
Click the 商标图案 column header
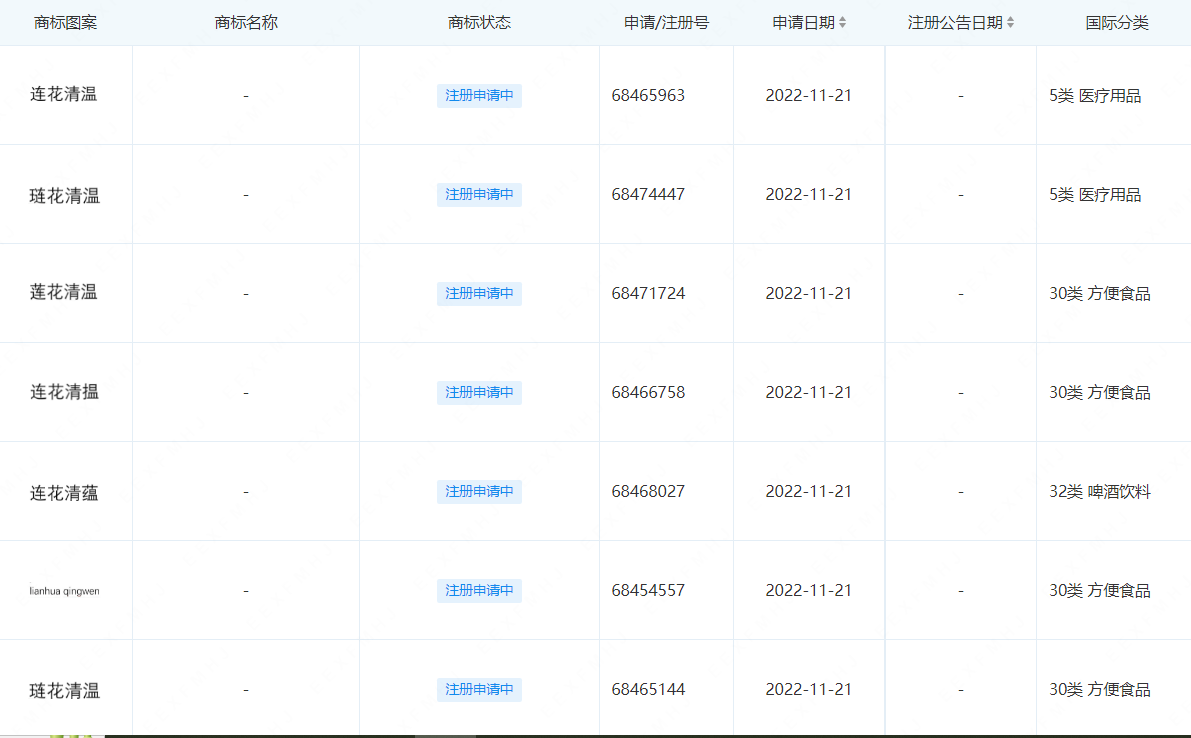[x=65, y=23]
